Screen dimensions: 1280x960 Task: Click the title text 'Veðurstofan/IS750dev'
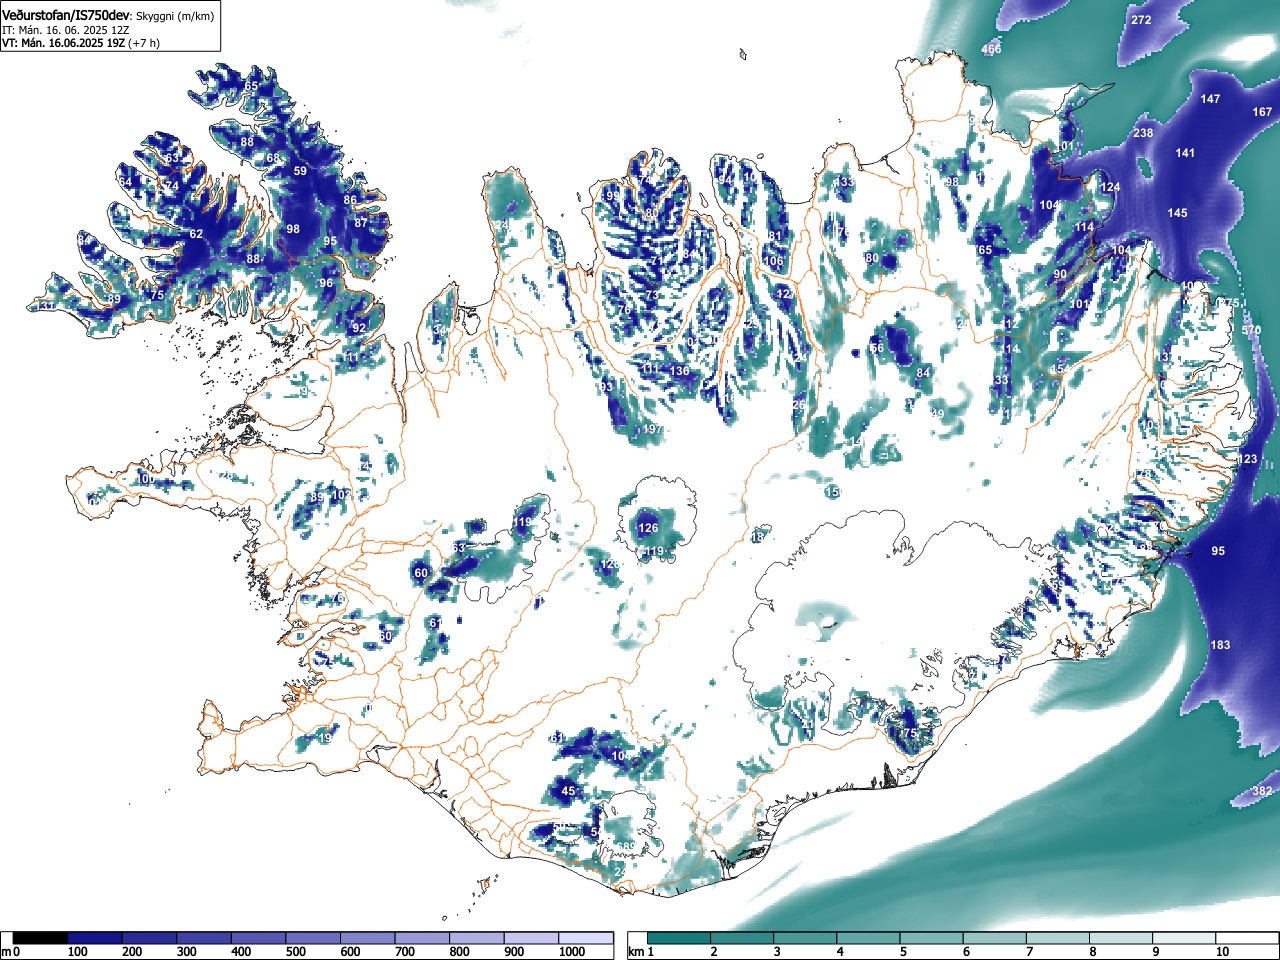click(x=66, y=15)
